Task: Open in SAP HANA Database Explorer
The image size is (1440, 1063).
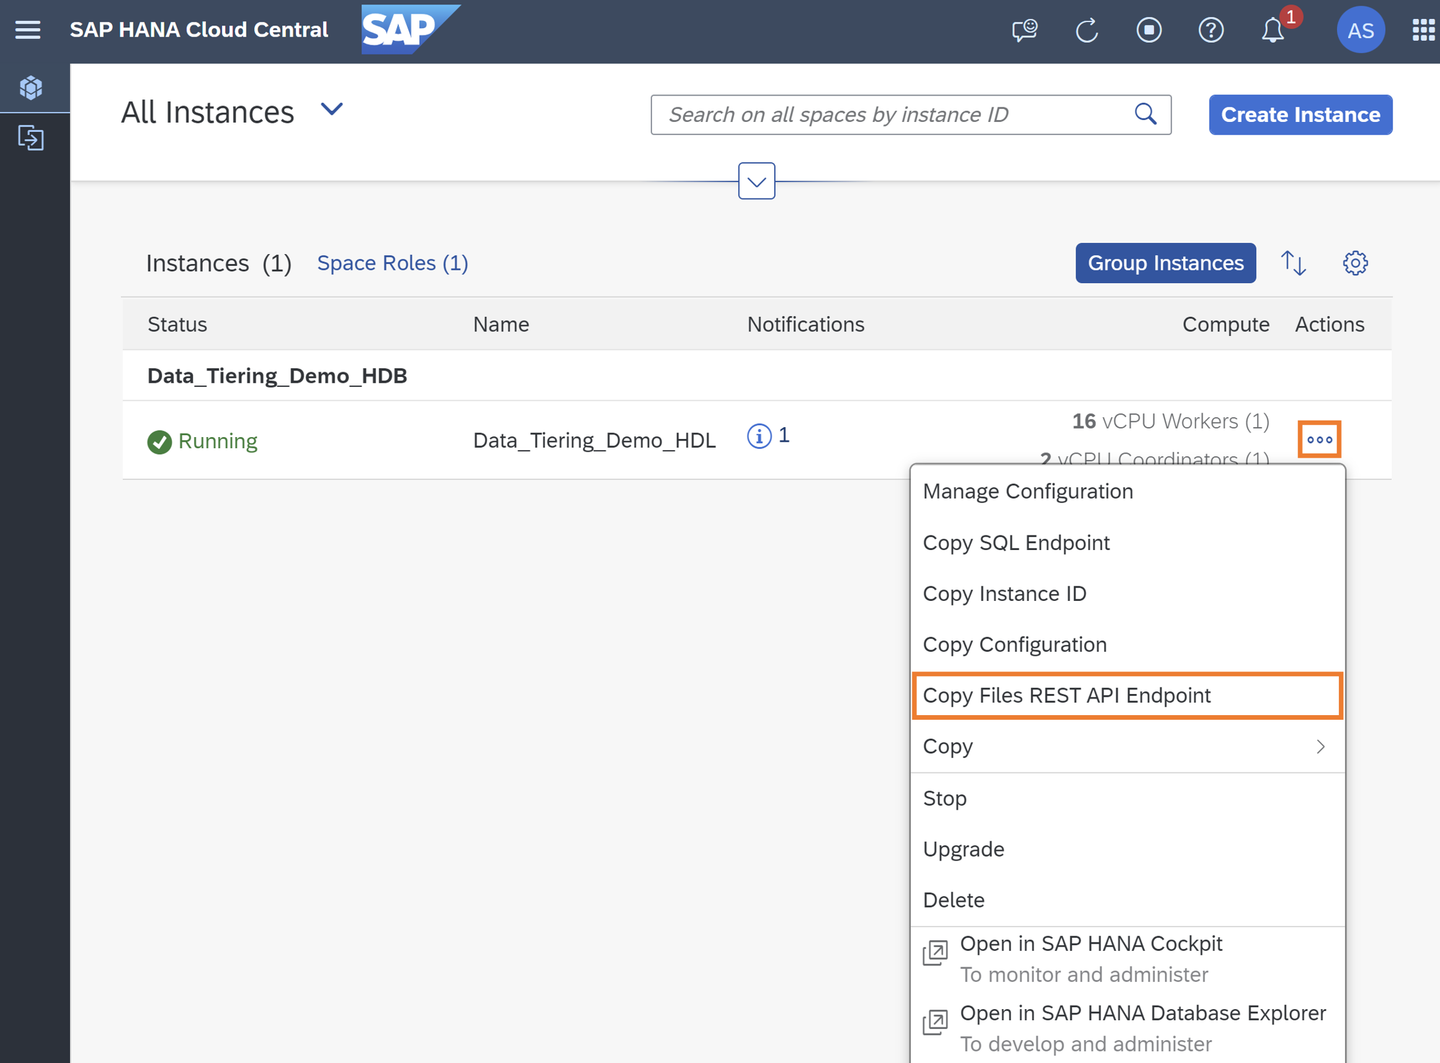Action: point(1128,1028)
